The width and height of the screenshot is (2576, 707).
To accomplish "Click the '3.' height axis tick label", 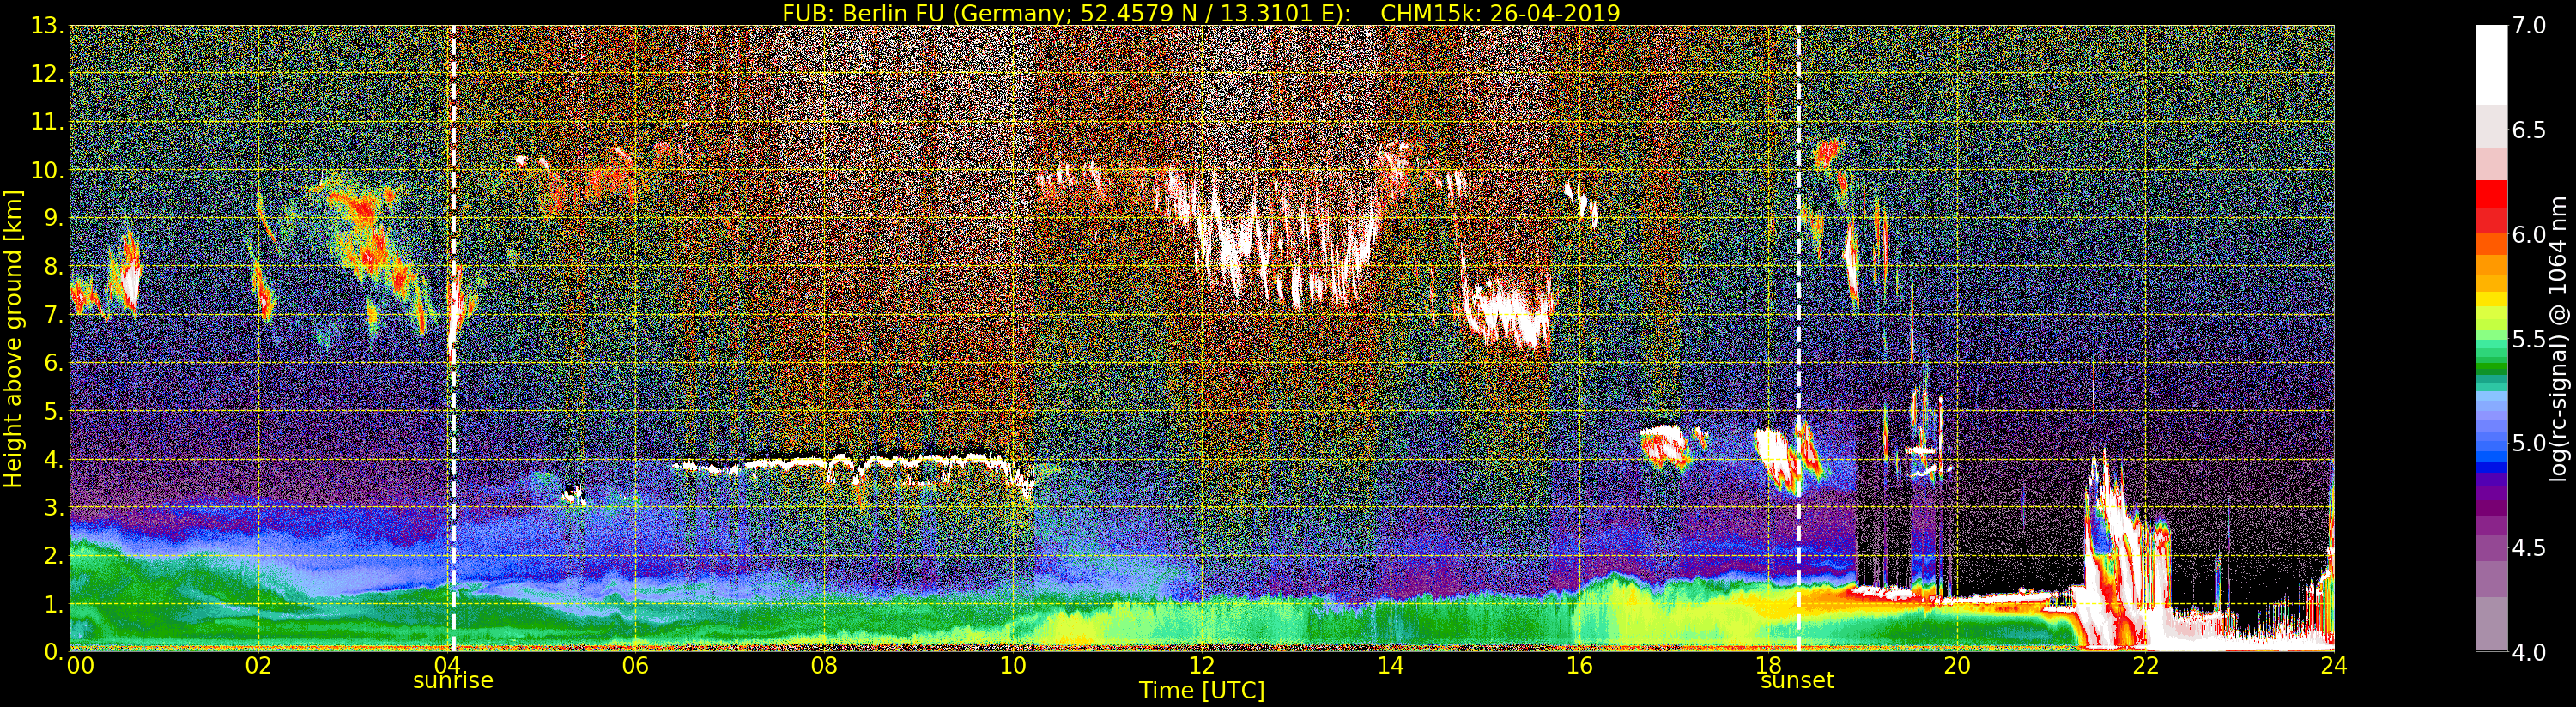I will pyautogui.click(x=53, y=507).
